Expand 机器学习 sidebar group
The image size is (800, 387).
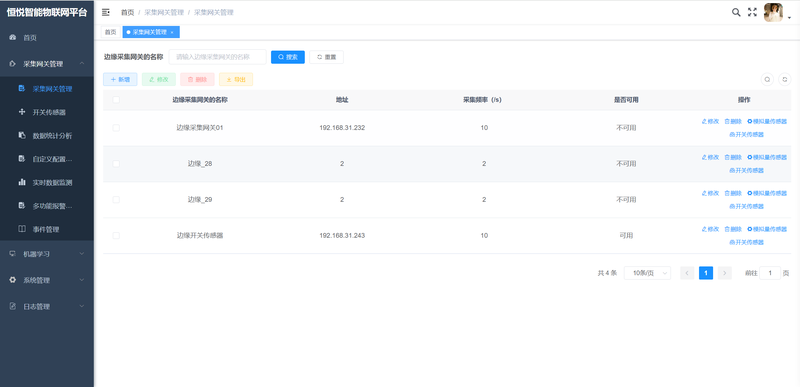click(47, 254)
